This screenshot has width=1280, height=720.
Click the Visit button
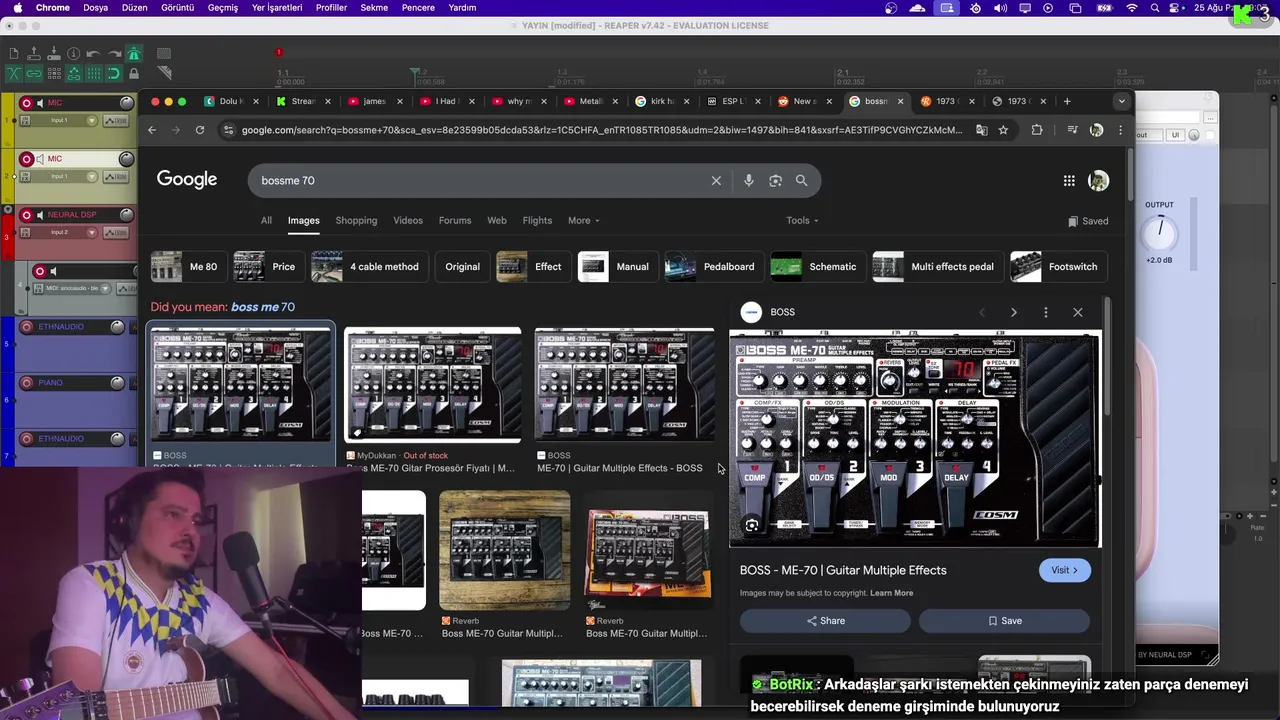[1064, 570]
